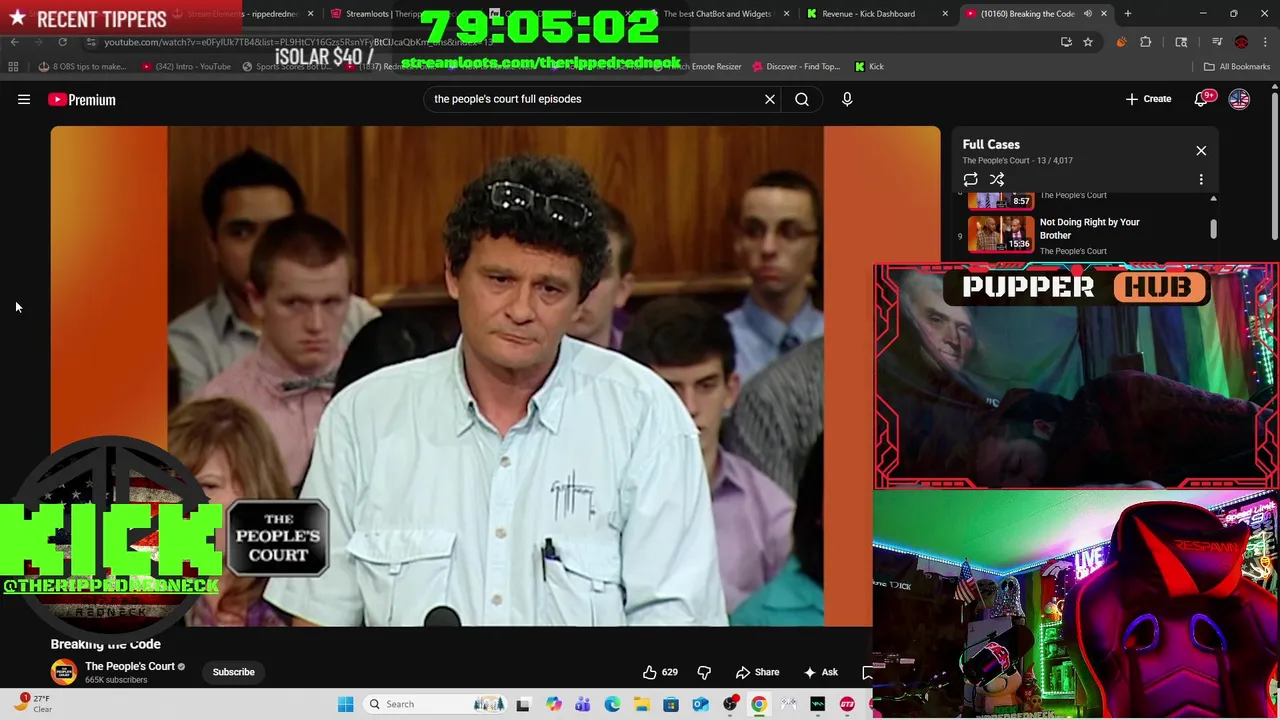1280x720 pixels.
Task: Open the '(342) Intro - YouTube' bookmark
Action: (x=186, y=67)
